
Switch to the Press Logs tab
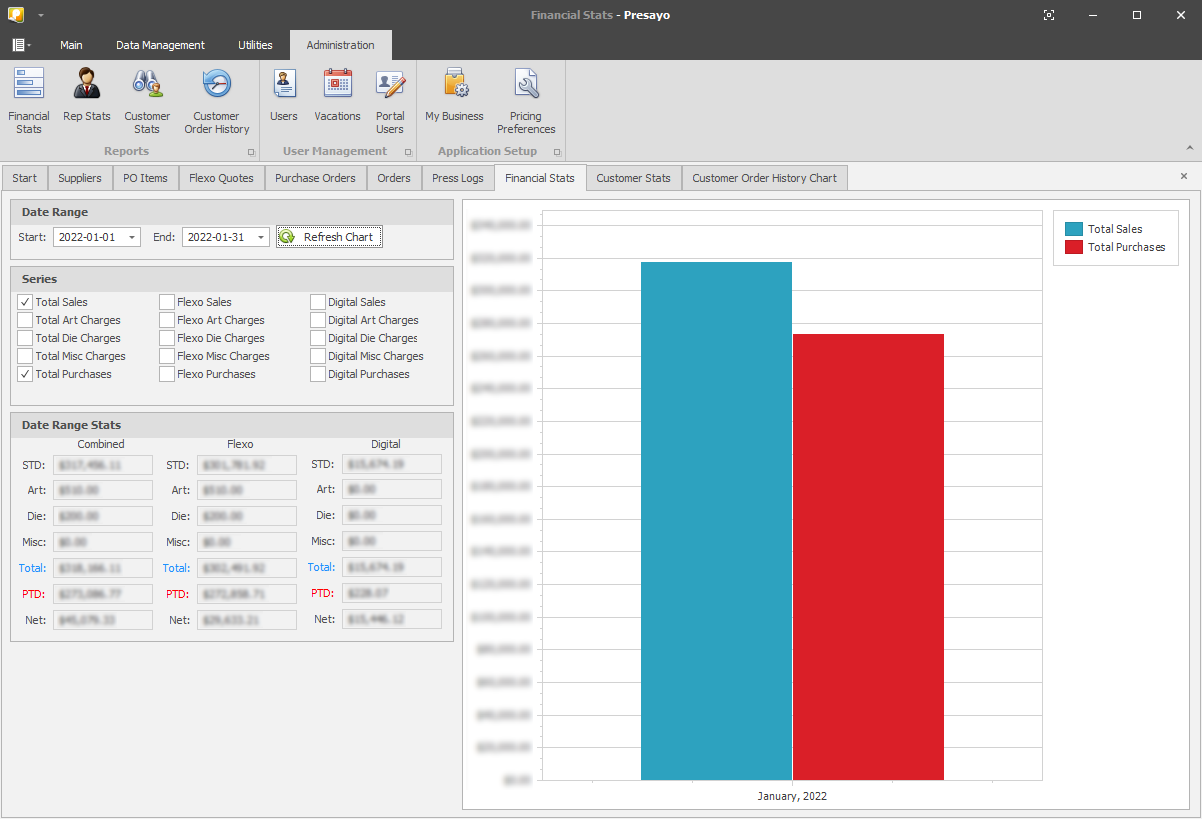[457, 178]
